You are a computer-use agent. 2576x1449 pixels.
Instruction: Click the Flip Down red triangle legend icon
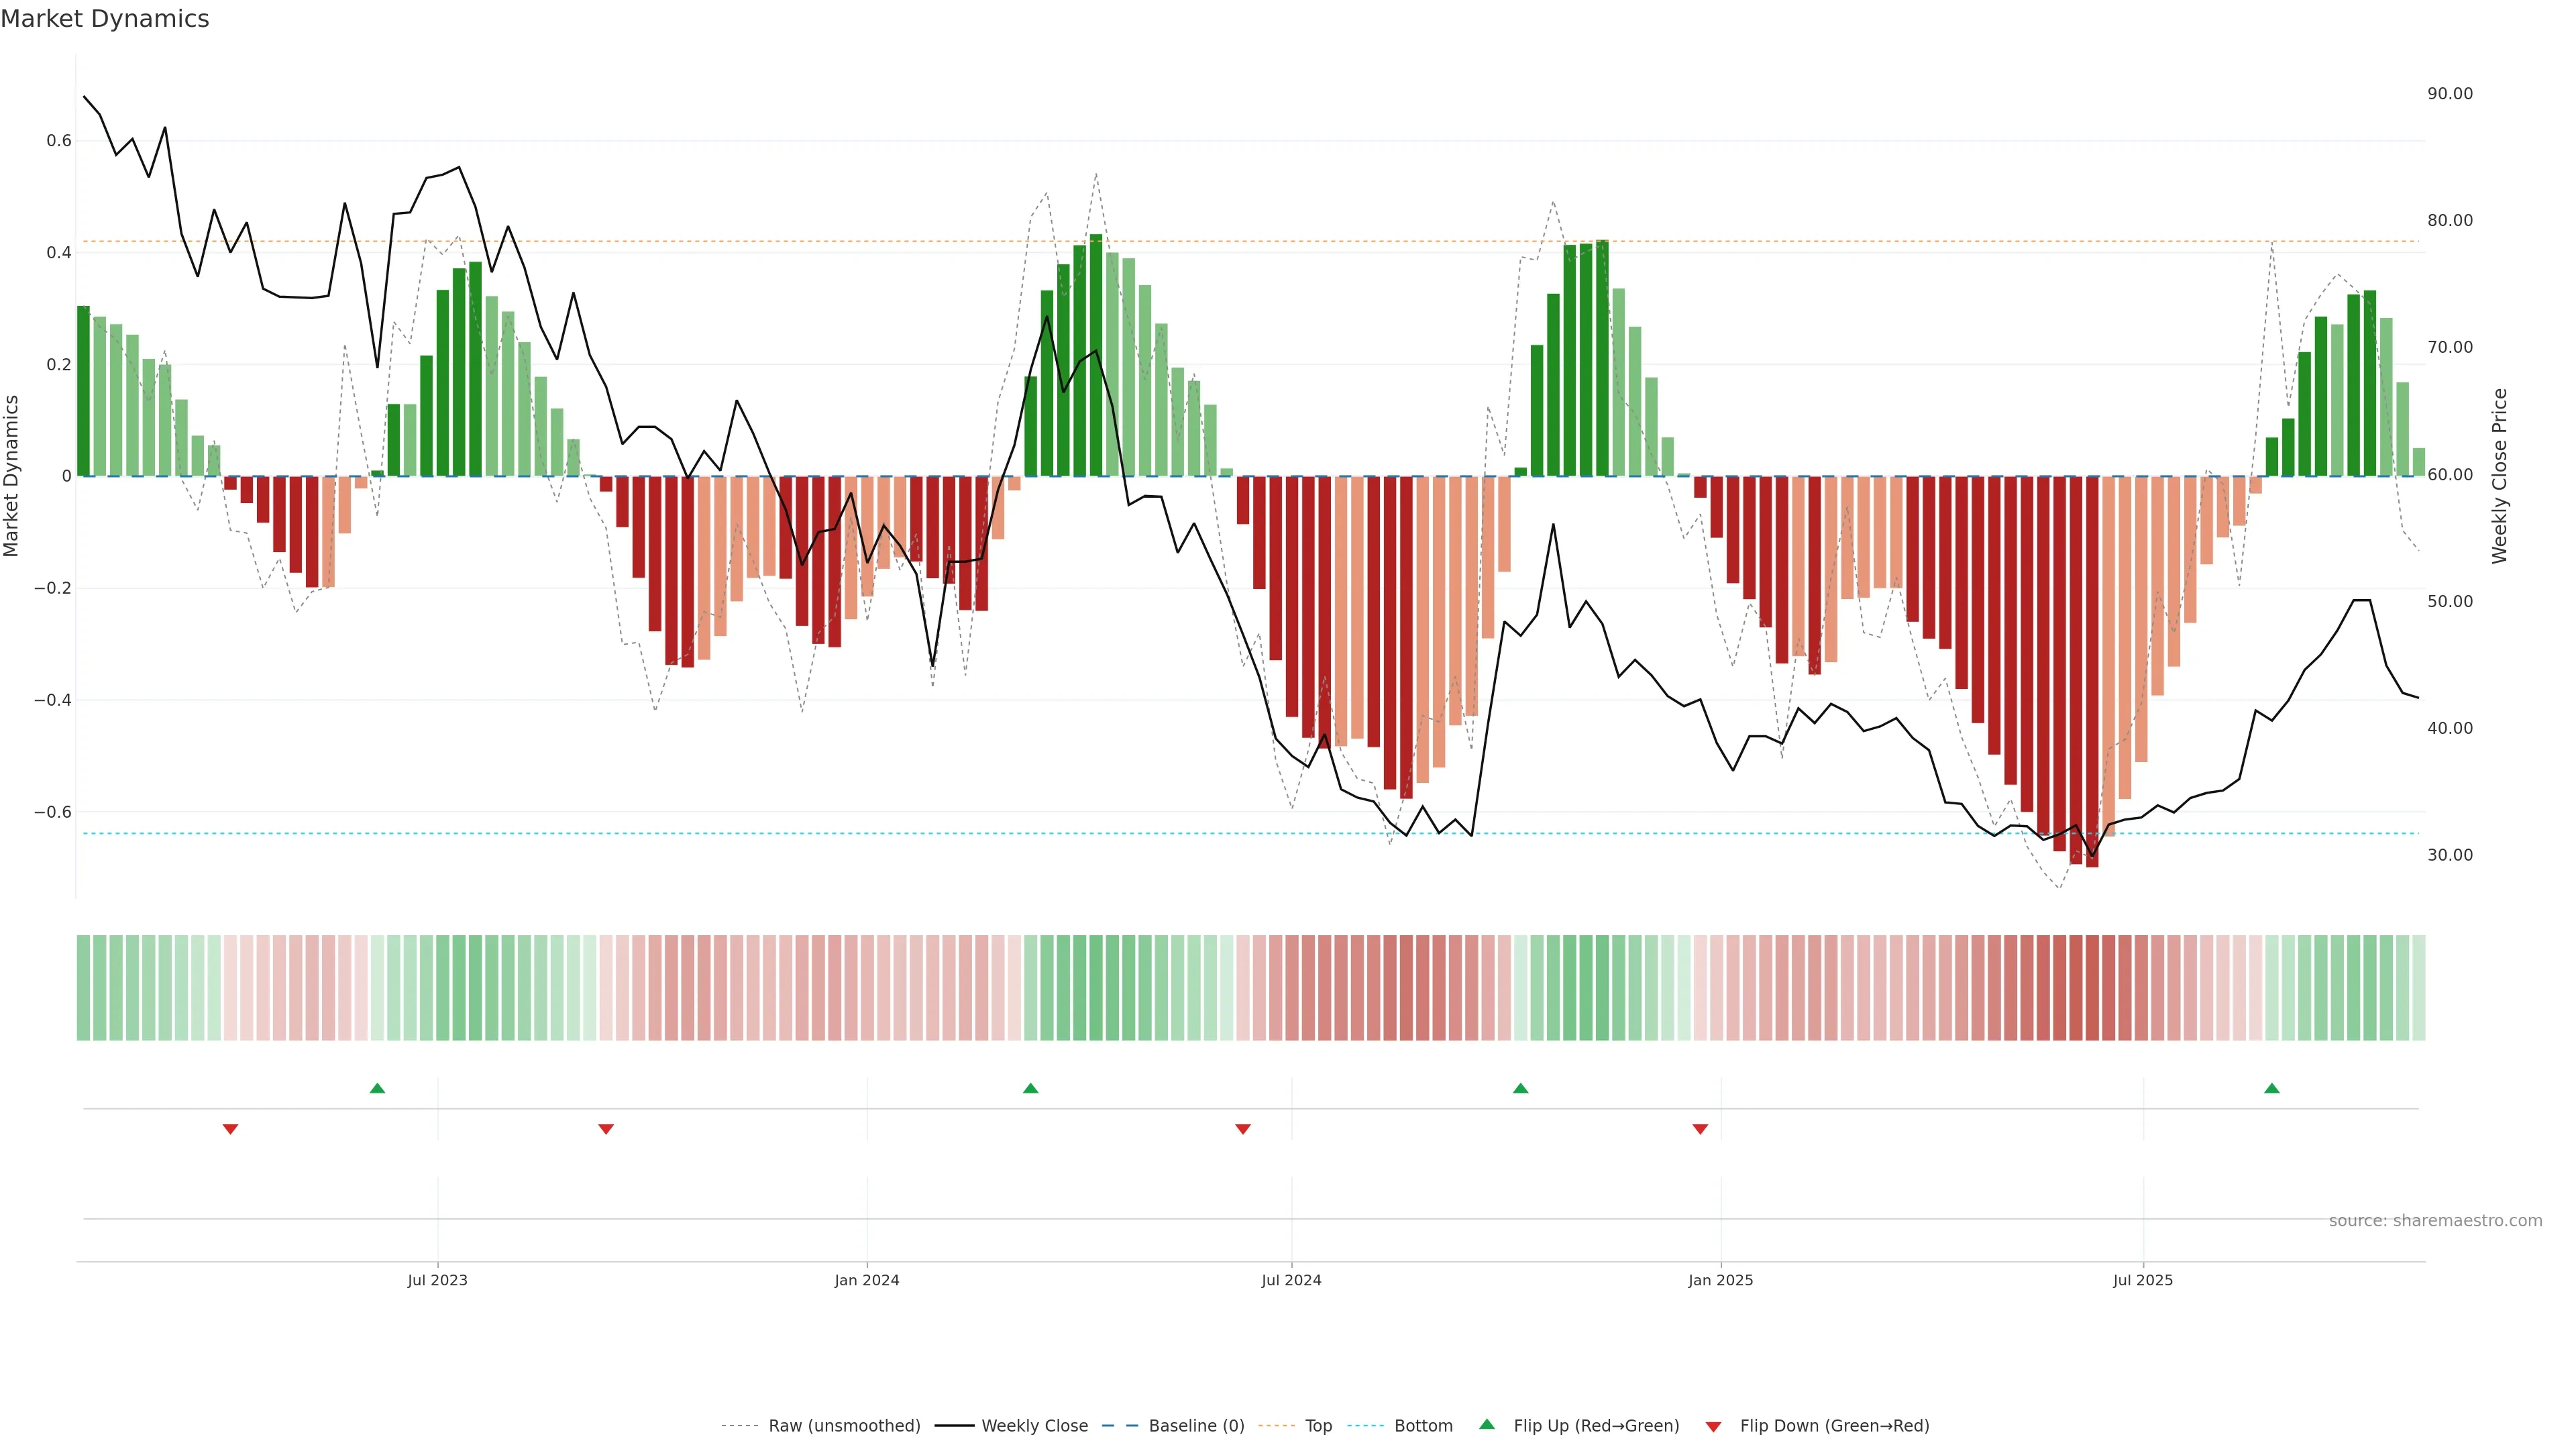1713,1426
